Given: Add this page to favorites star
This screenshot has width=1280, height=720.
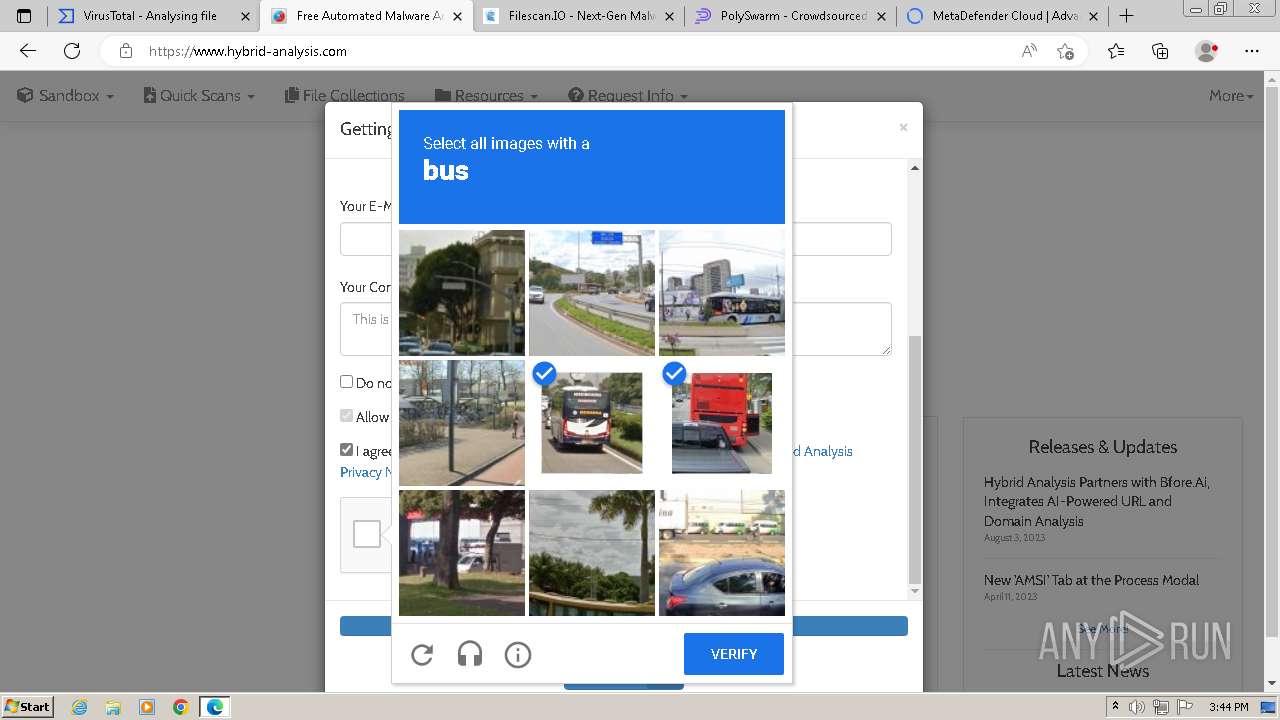Looking at the screenshot, I should [x=1066, y=51].
